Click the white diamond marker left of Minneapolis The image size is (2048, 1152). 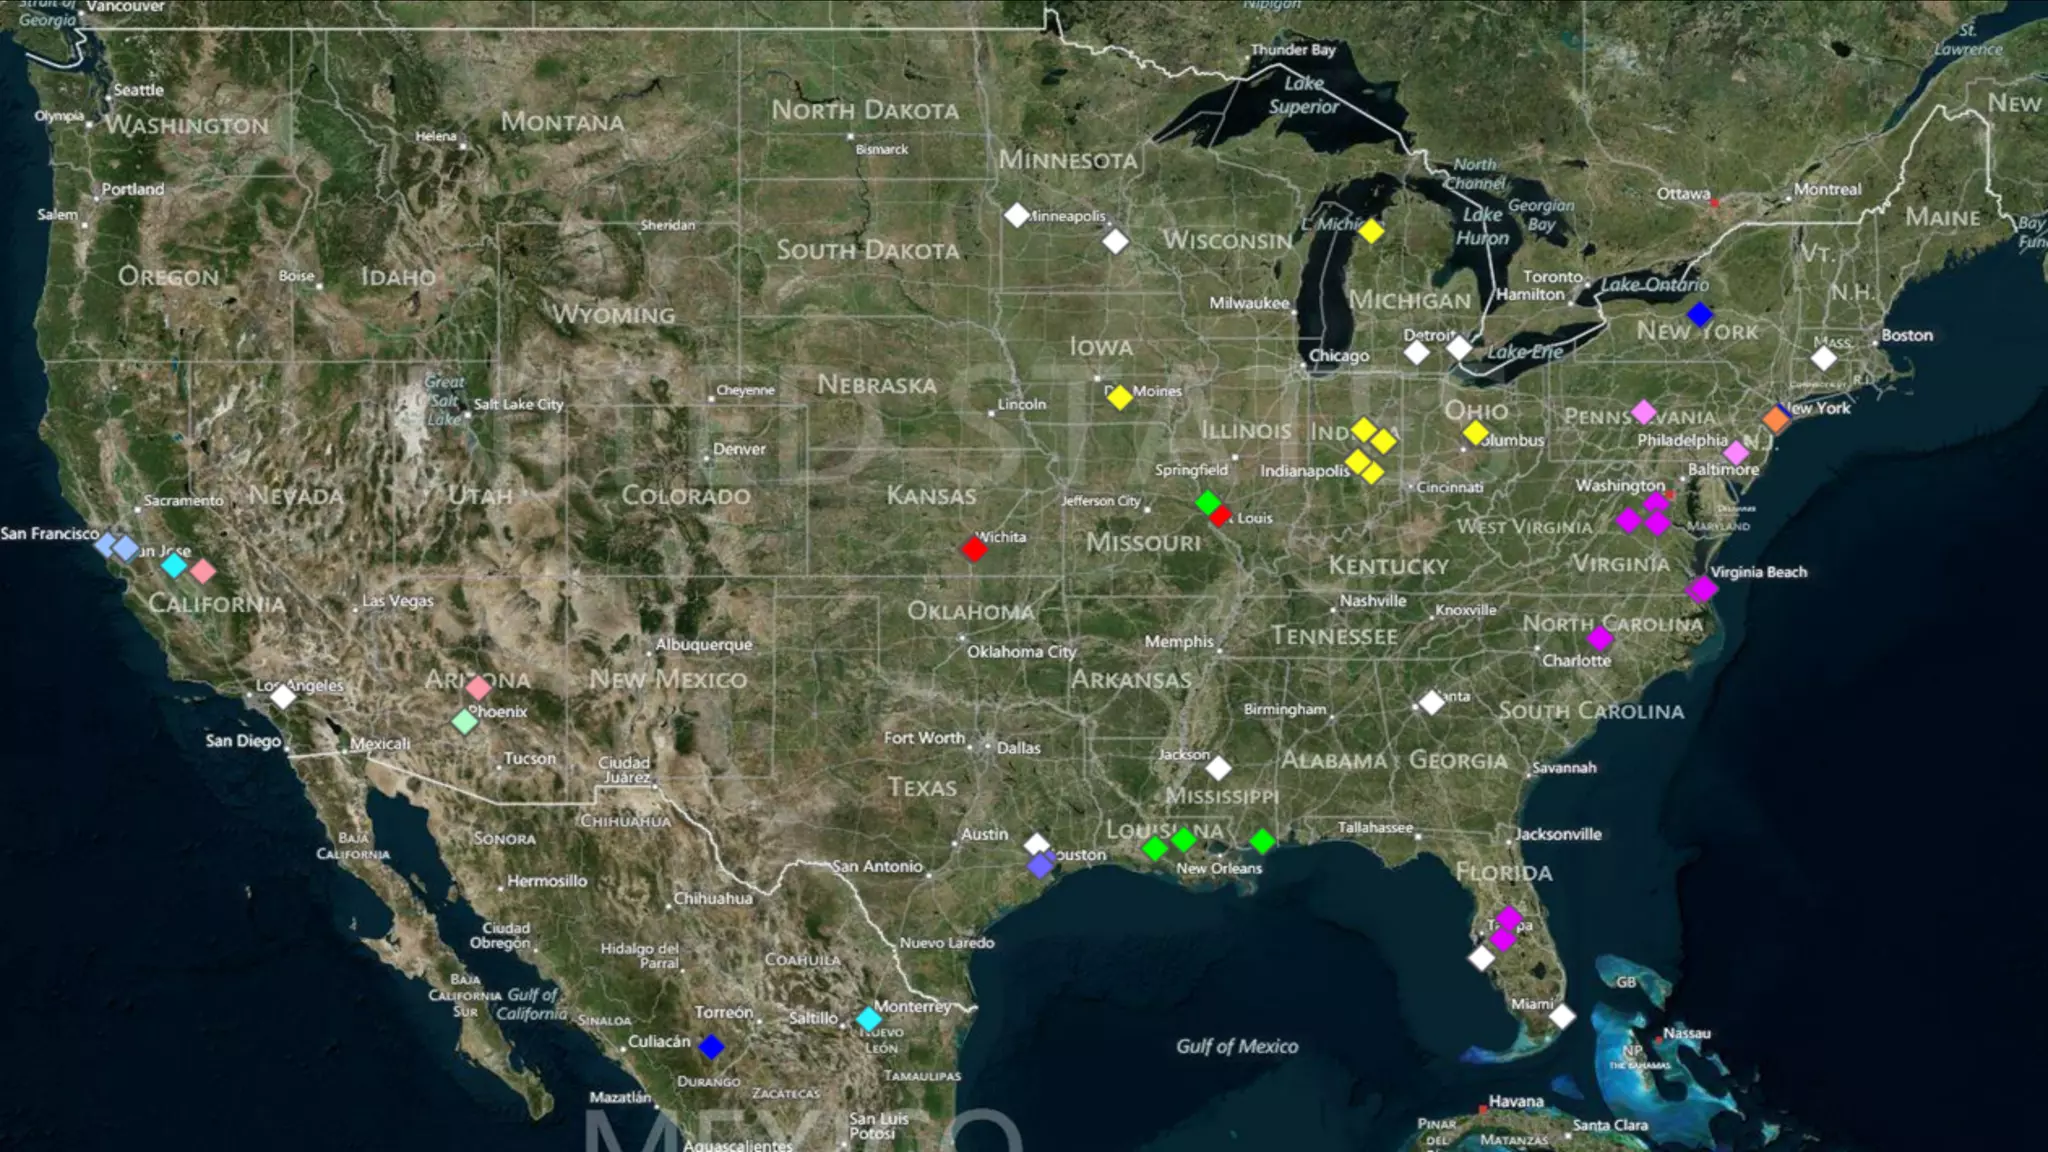[1017, 215]
